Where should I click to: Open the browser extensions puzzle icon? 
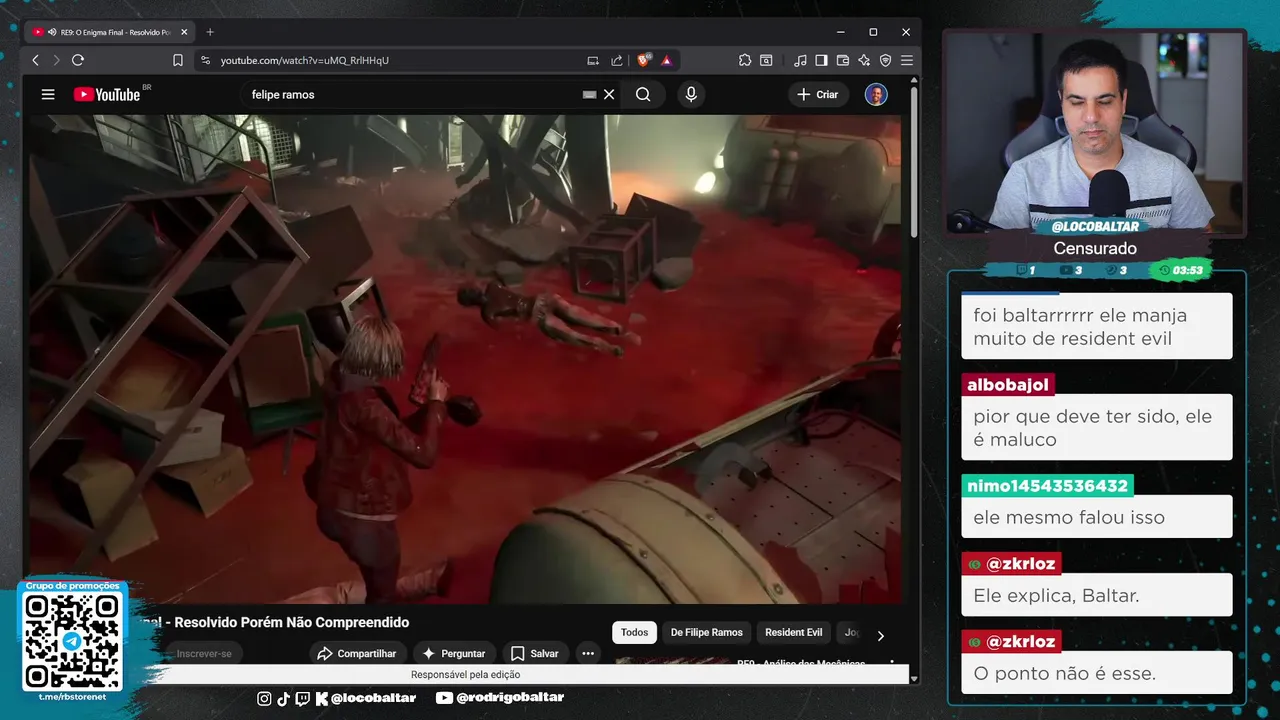point(745,60)
